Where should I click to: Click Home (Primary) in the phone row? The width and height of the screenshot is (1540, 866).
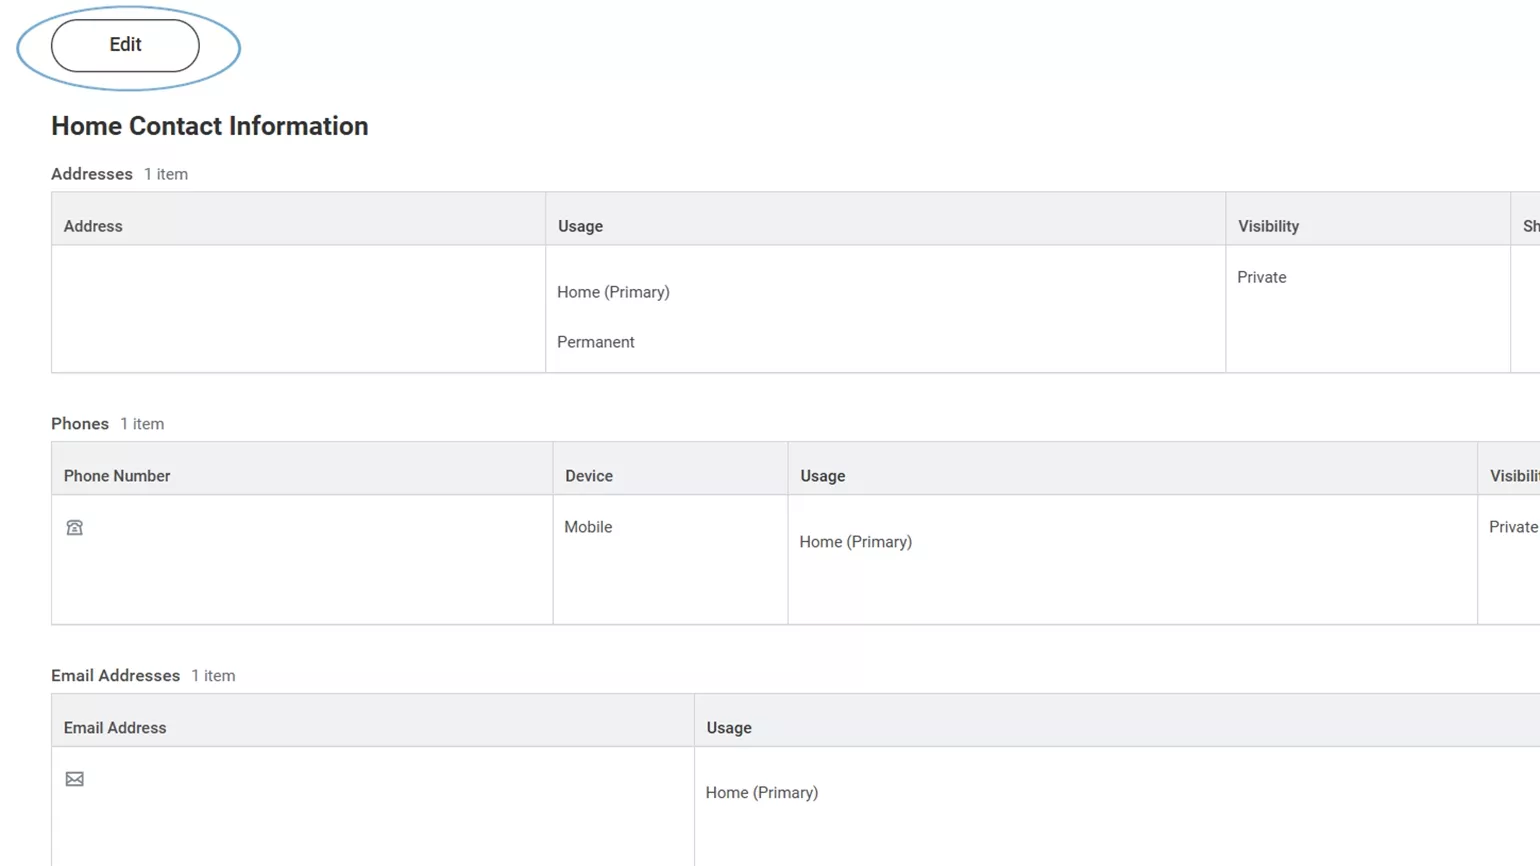pos(856,542)
